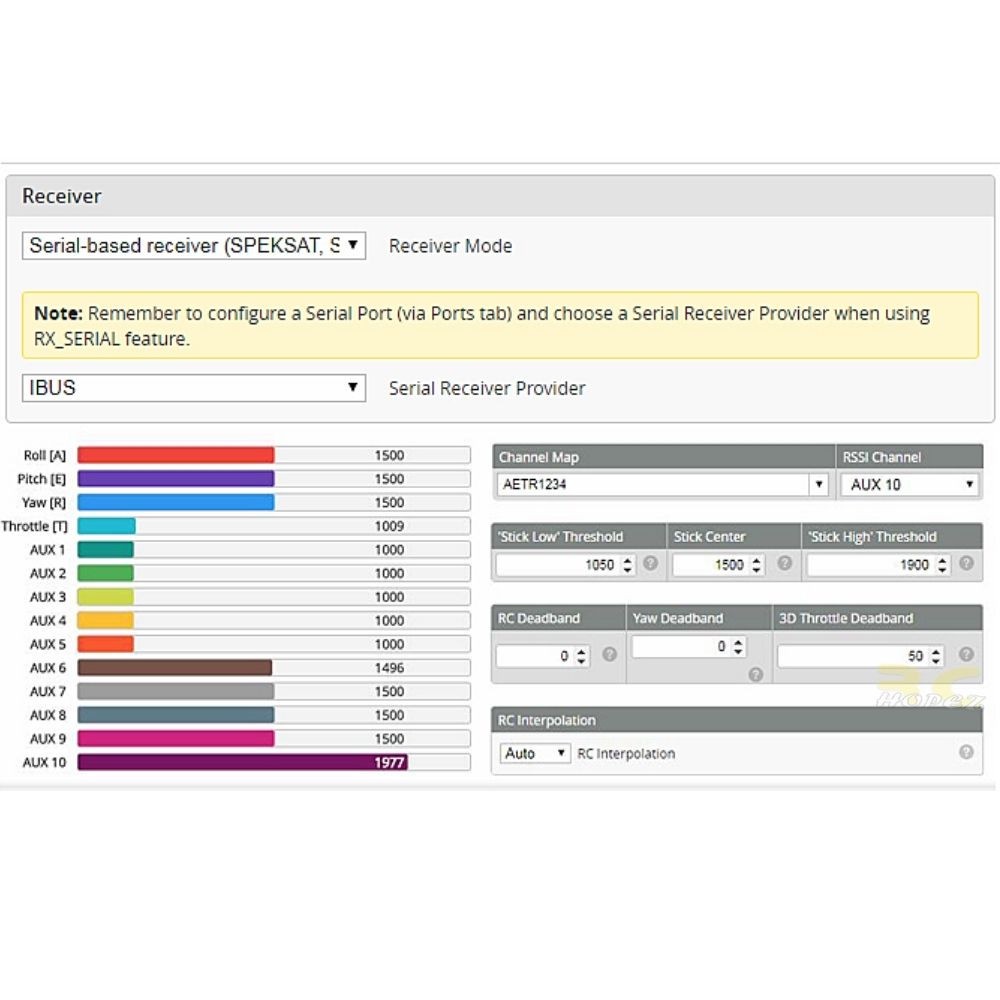Click the 'Stick Low' Threshold value field
The image size is (1000, 1000).
point(557,565)
